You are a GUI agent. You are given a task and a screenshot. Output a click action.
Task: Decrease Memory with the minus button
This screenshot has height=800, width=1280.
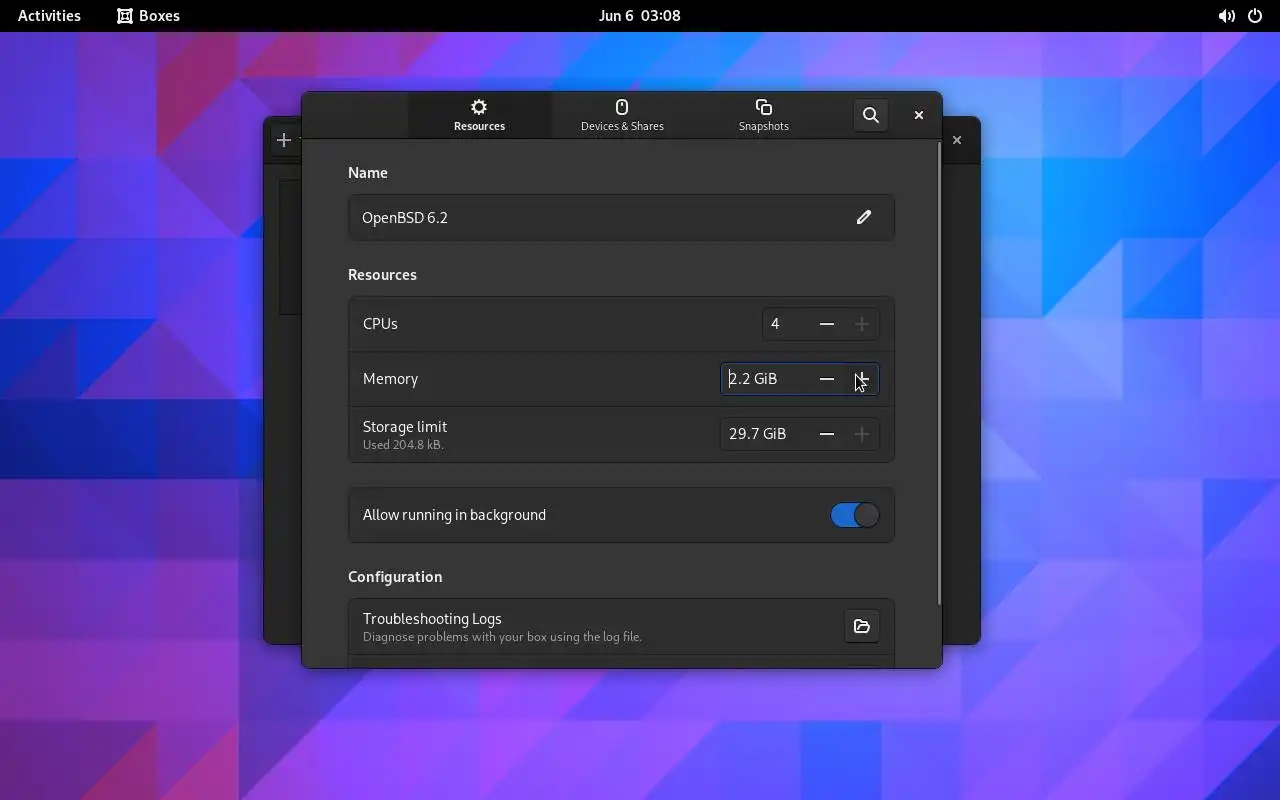(x=827, y=379)
